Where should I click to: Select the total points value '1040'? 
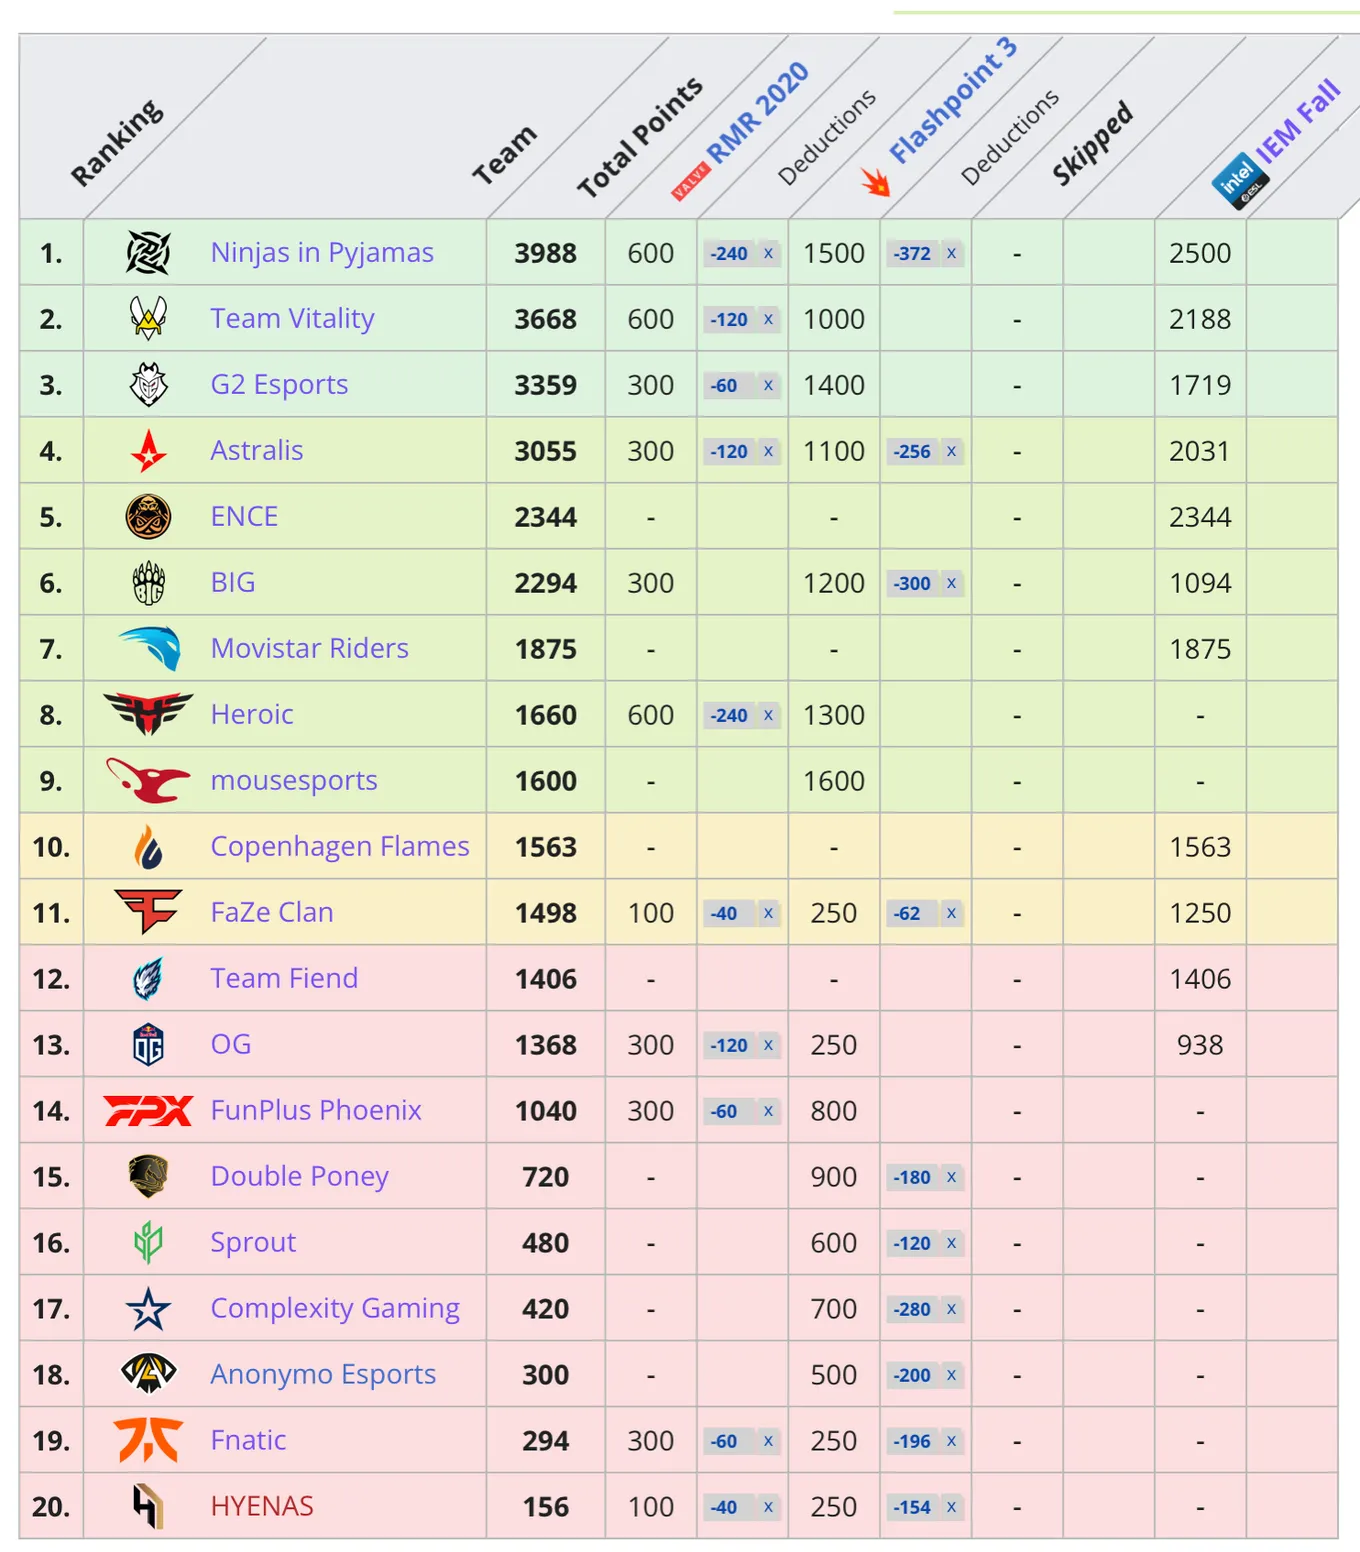(x=546, y=1111)
